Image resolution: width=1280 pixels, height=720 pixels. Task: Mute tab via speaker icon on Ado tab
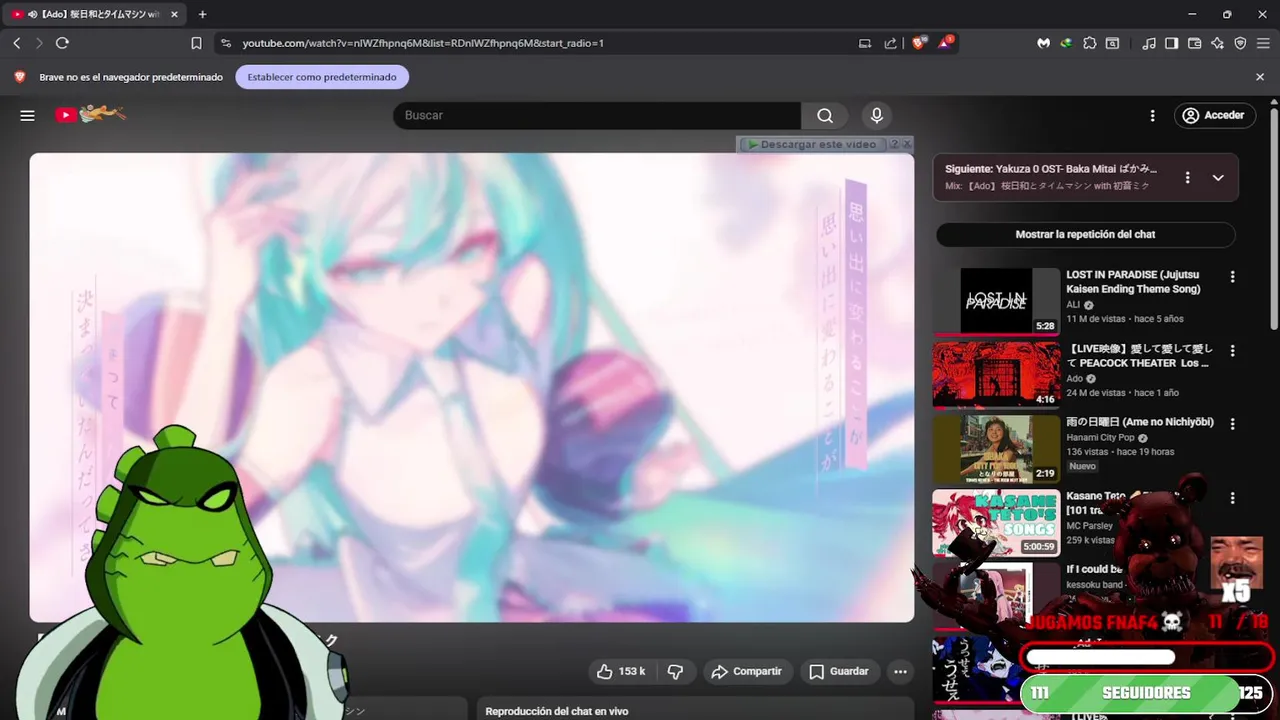[x=33, y=14]
